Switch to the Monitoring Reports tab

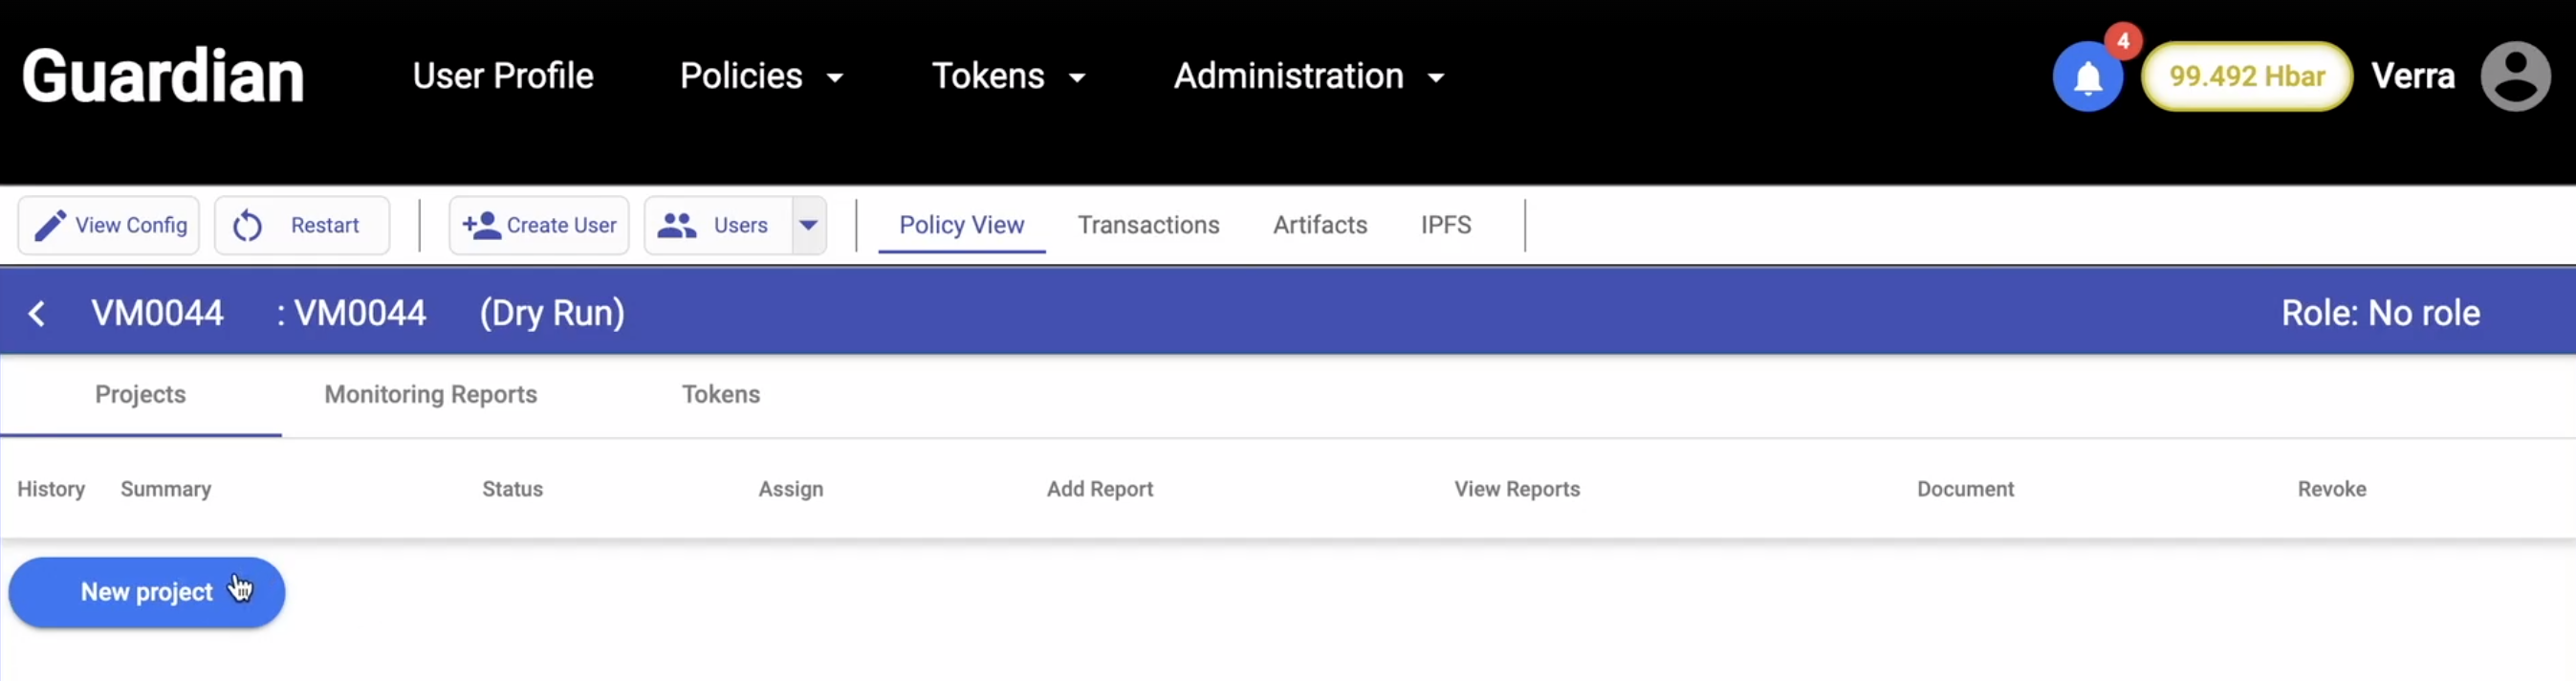click(x=430, y=395)
